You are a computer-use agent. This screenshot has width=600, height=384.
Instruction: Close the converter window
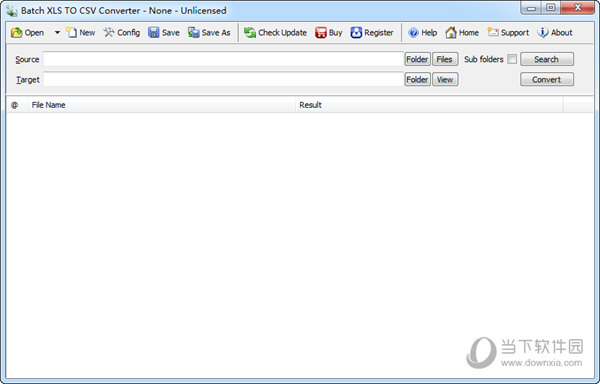(578, 8)
